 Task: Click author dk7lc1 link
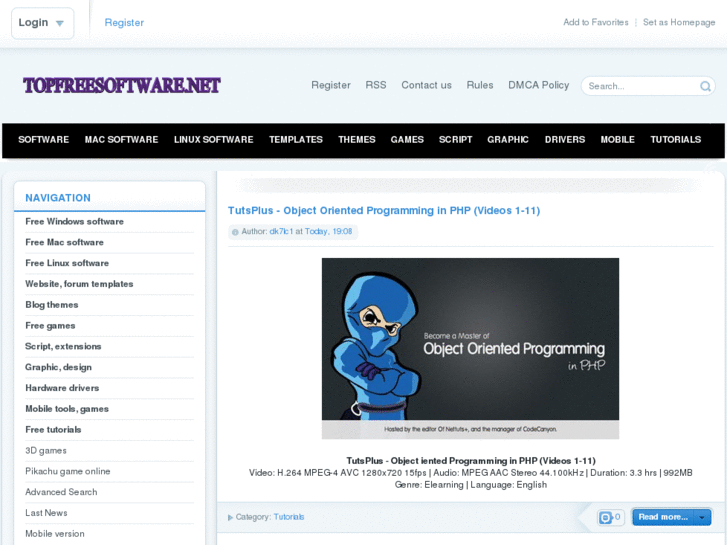[x=281, y=231]
